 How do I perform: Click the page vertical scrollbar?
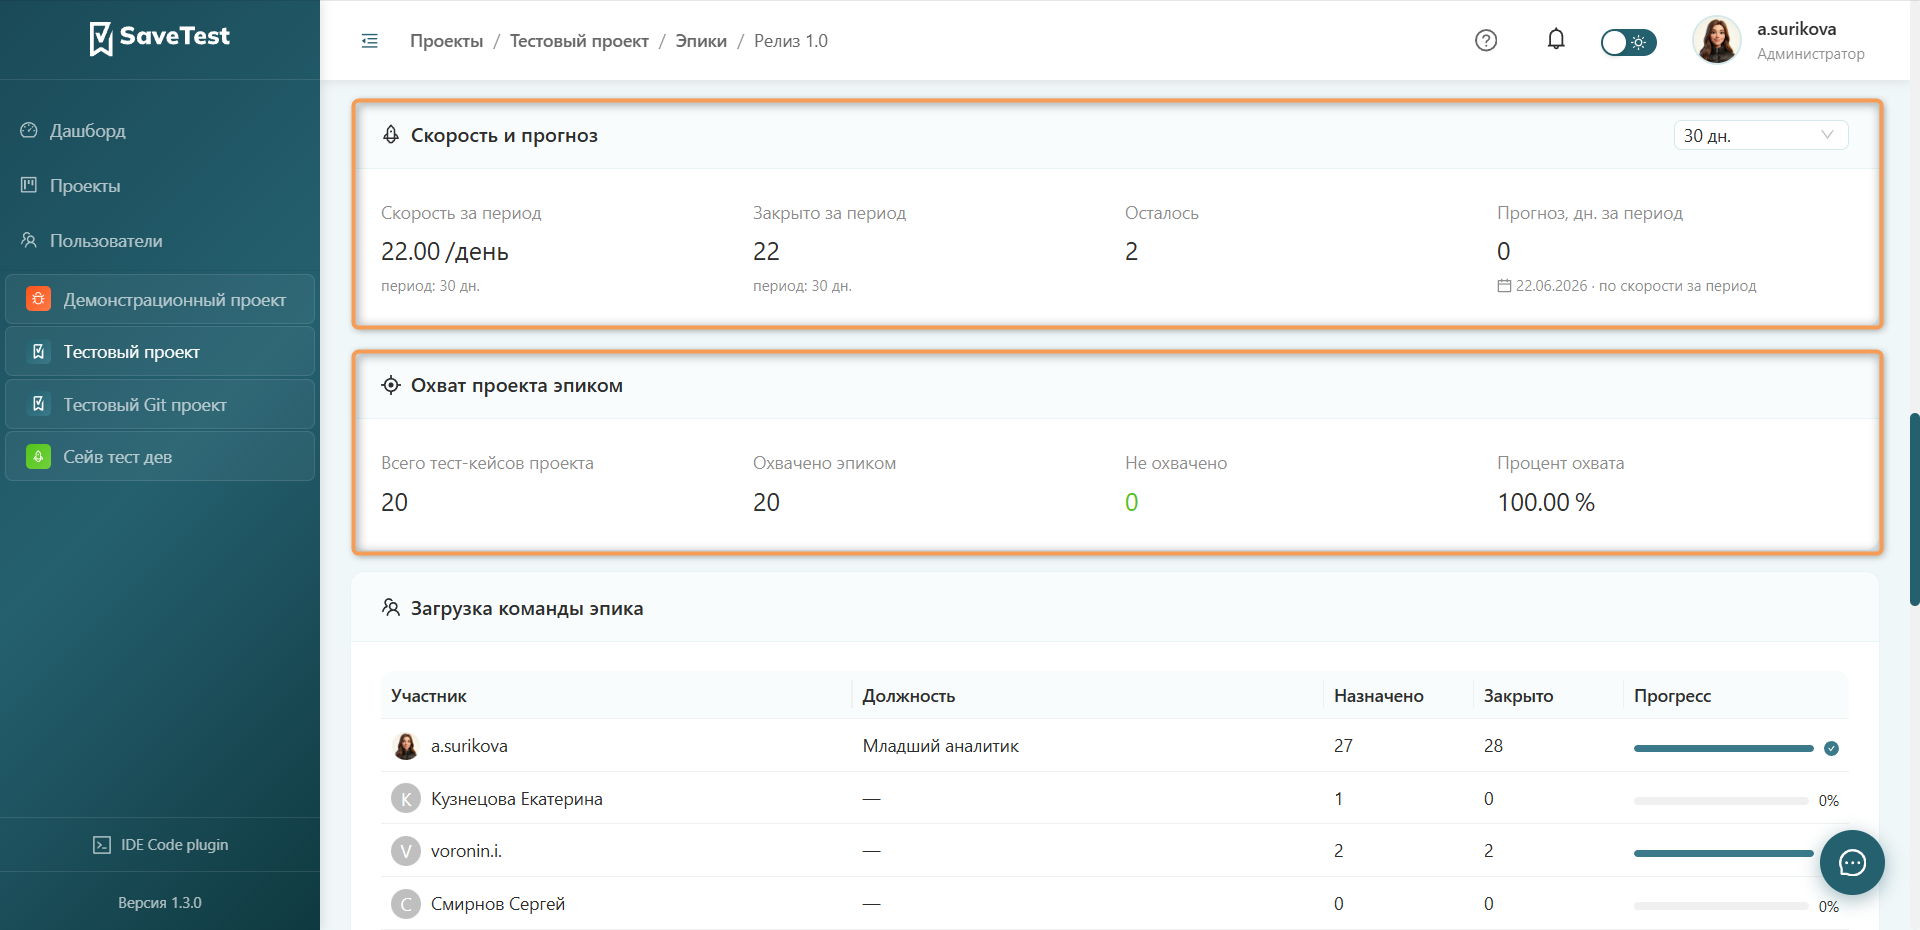[x=1914, y=508]
